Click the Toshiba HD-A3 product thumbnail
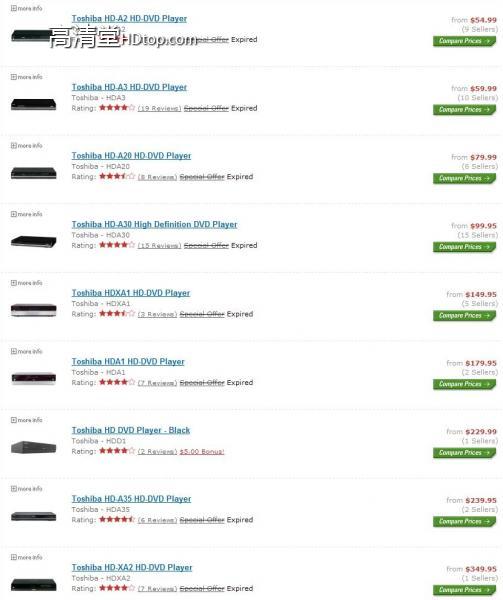This screenshot has width=503, height=600. (x=34, y=104)
